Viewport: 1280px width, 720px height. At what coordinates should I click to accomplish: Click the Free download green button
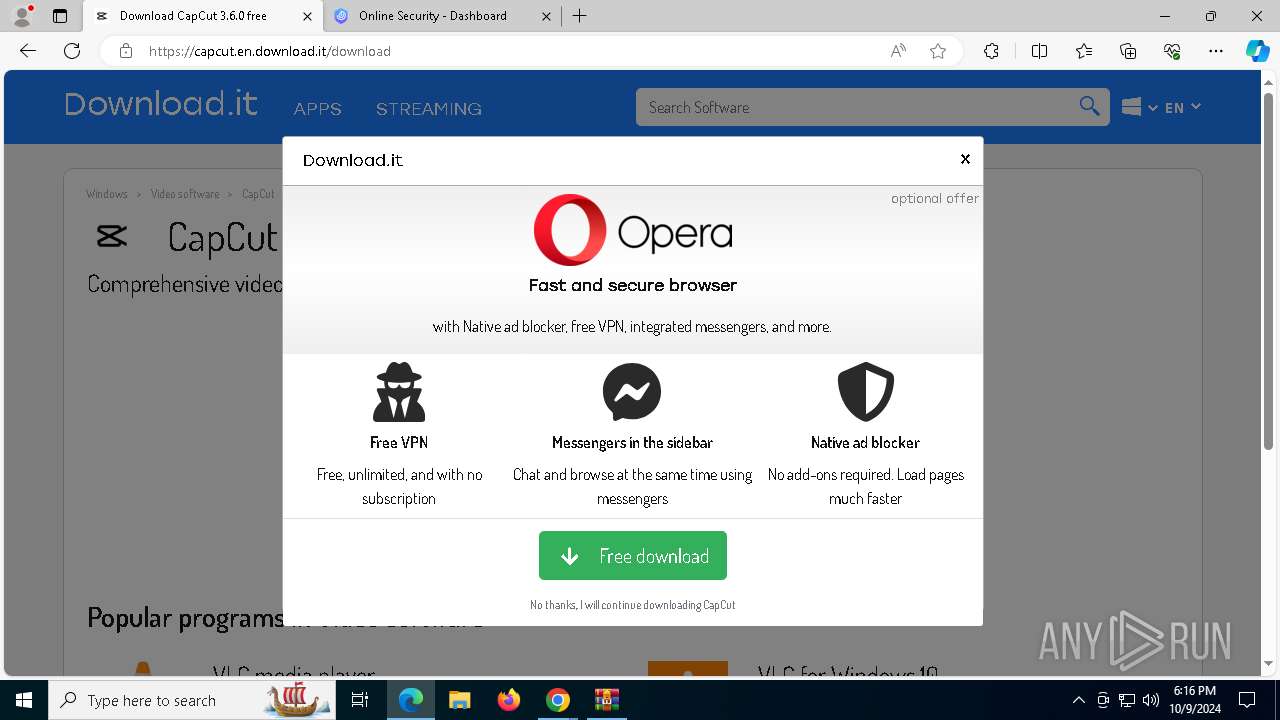click(633, 555)
